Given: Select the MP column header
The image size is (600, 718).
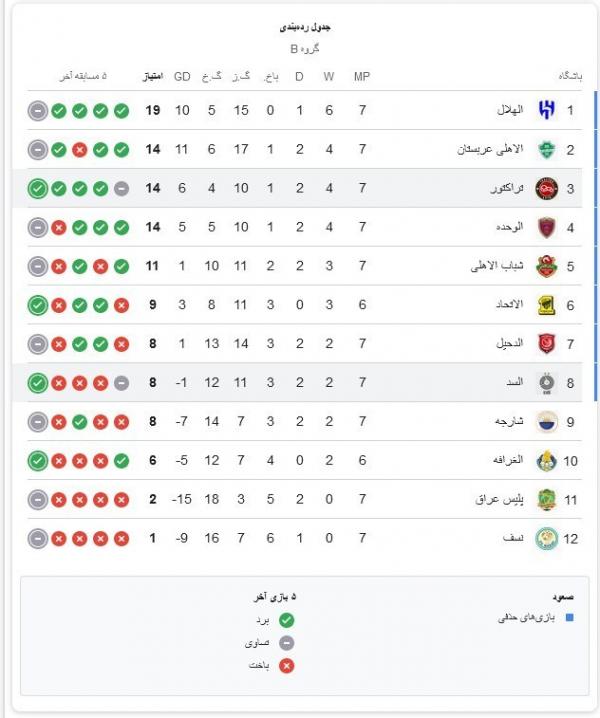Looking at the screenshot, I should click(362, 76).
